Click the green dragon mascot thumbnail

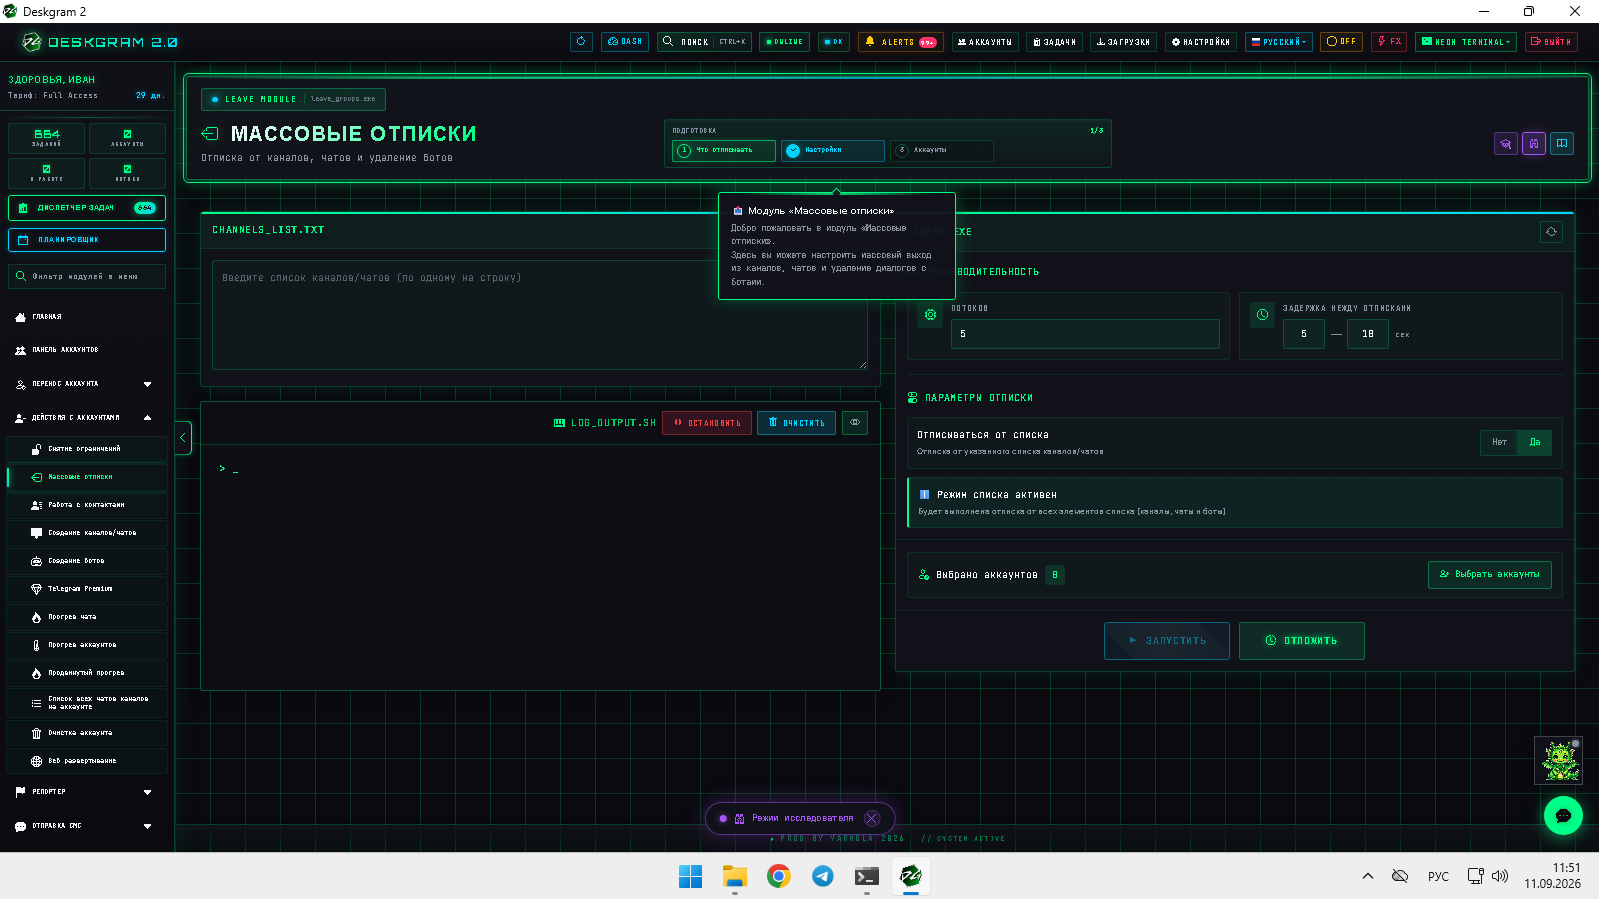click(1559, 761)
